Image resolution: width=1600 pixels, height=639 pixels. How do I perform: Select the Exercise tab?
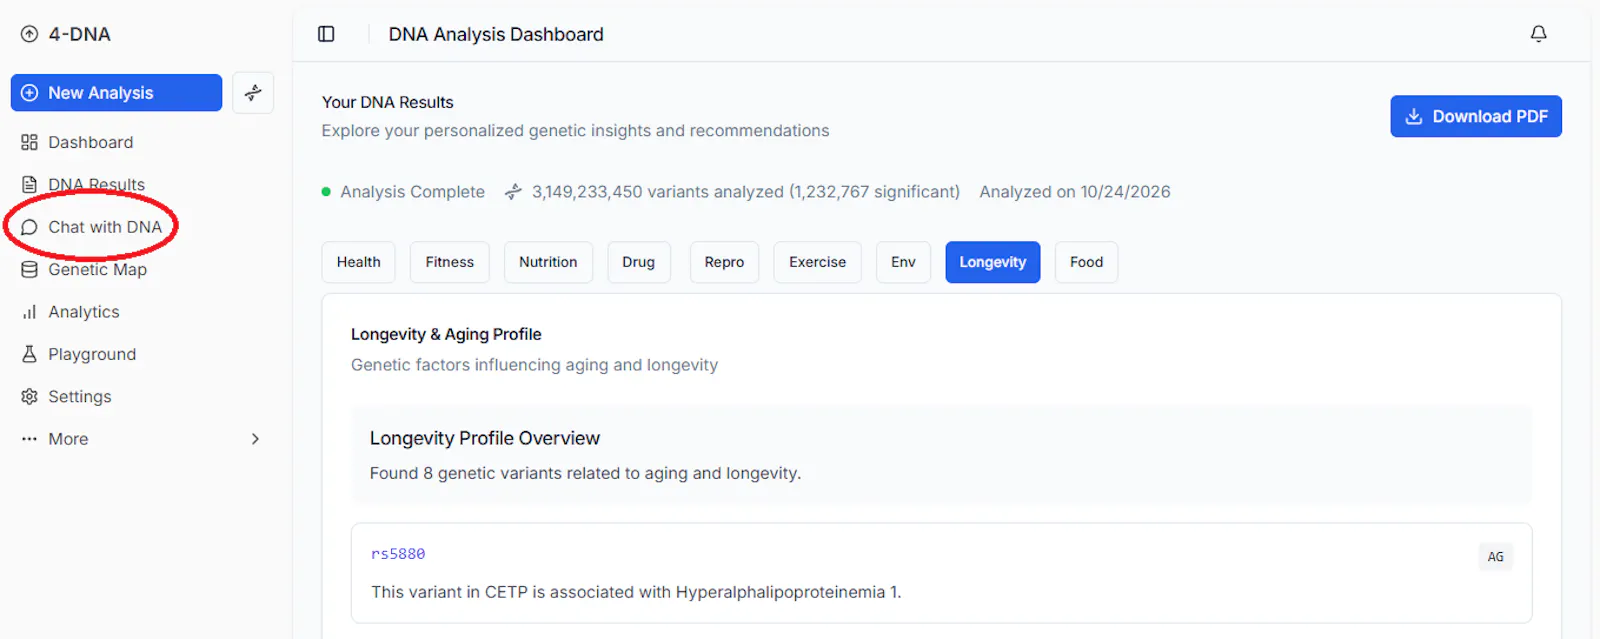pos(817,262)
